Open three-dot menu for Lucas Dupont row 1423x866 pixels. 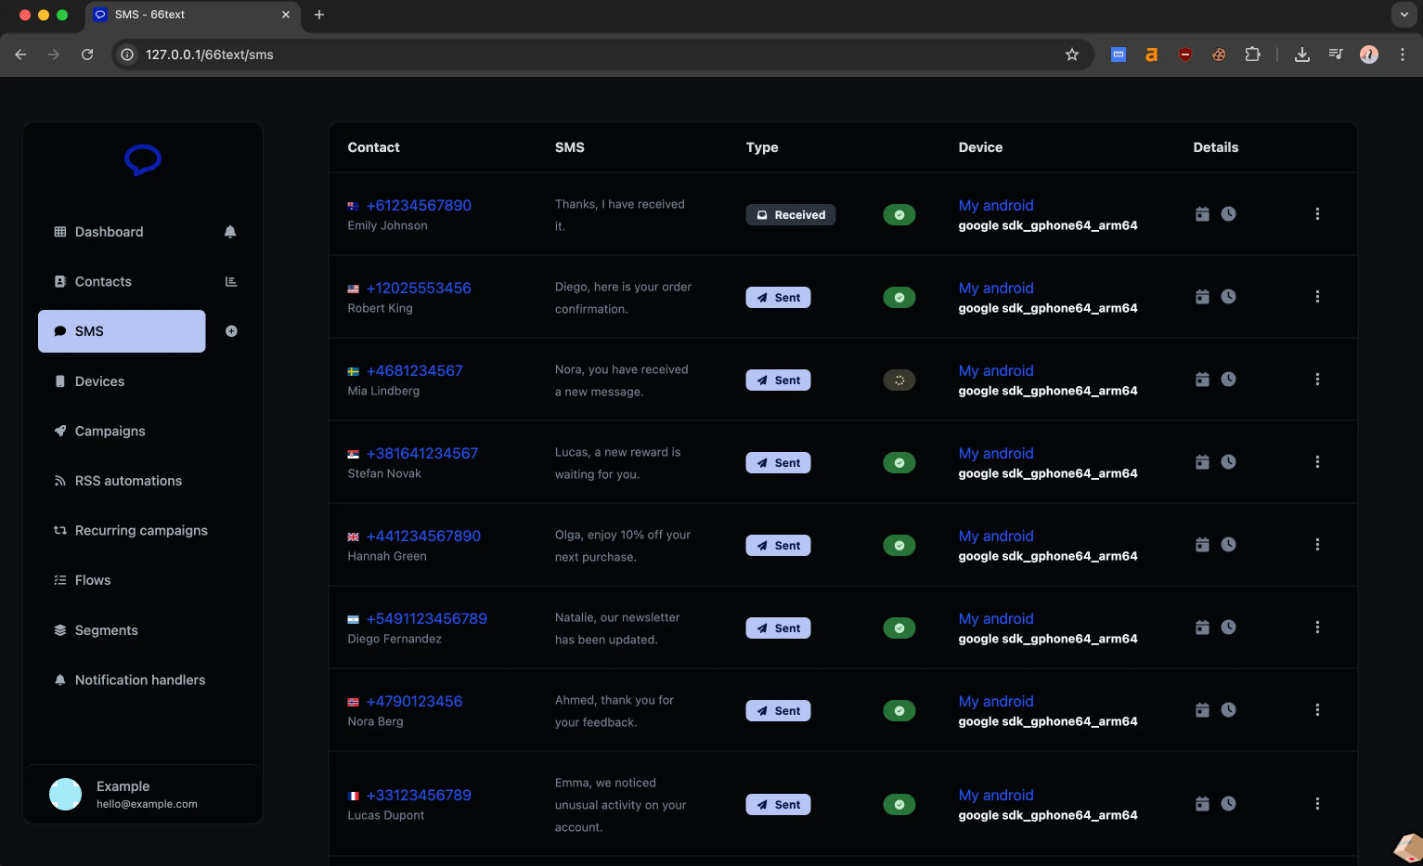1317,804
